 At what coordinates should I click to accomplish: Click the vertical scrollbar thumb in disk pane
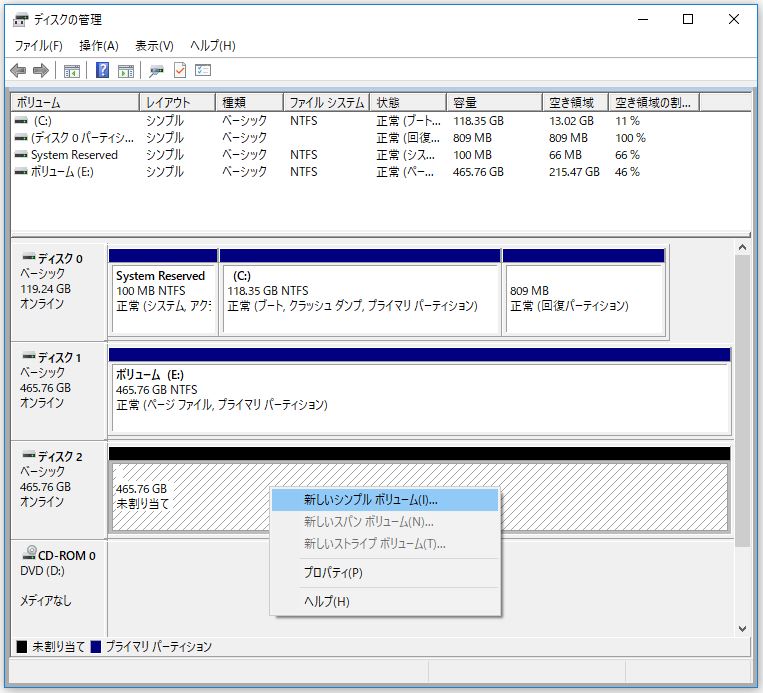743,401
